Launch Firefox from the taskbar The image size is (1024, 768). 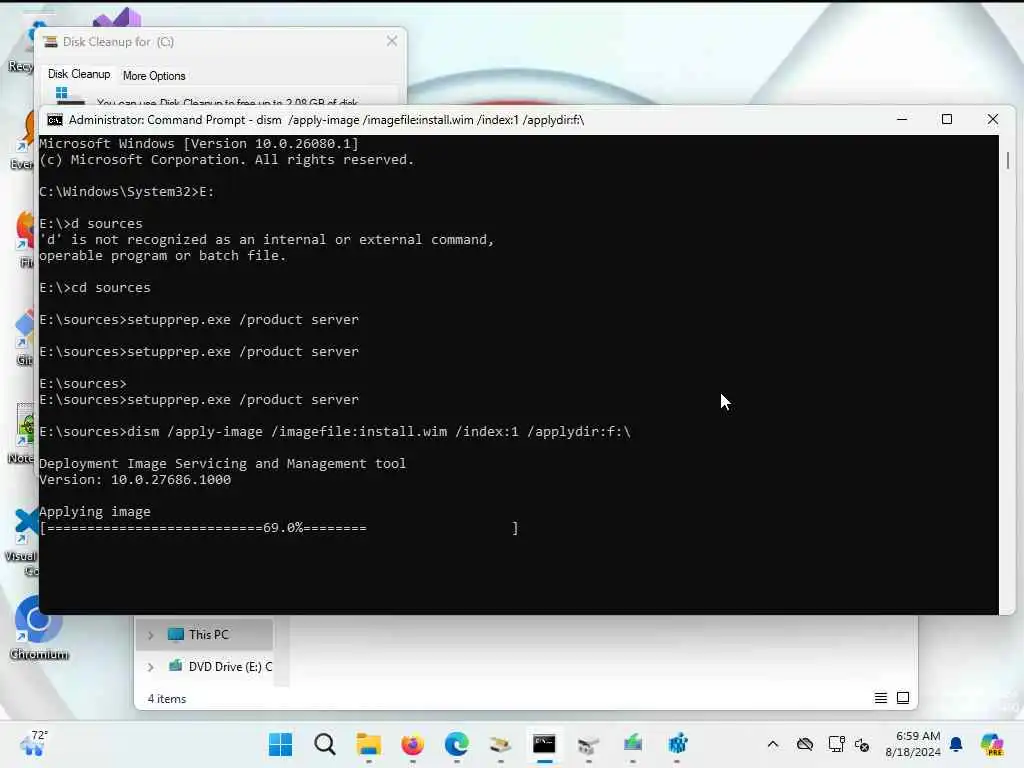click(x=412, y=744)
